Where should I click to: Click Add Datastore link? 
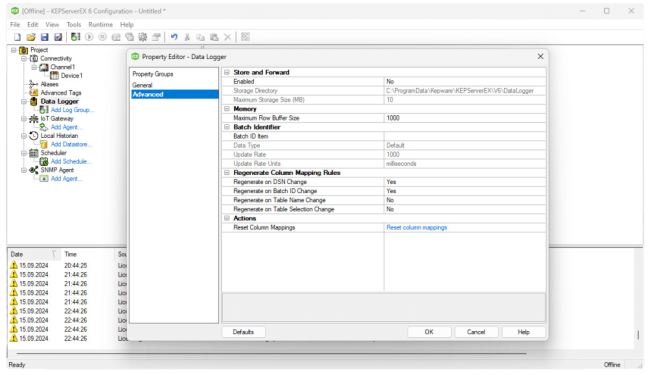[x=71, y=144]
